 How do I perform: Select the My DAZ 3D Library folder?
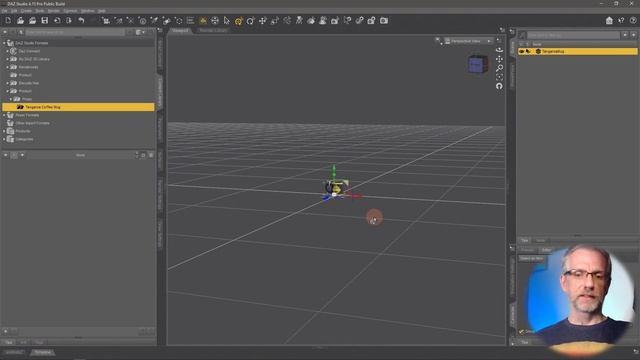click(x=34, y=59)
